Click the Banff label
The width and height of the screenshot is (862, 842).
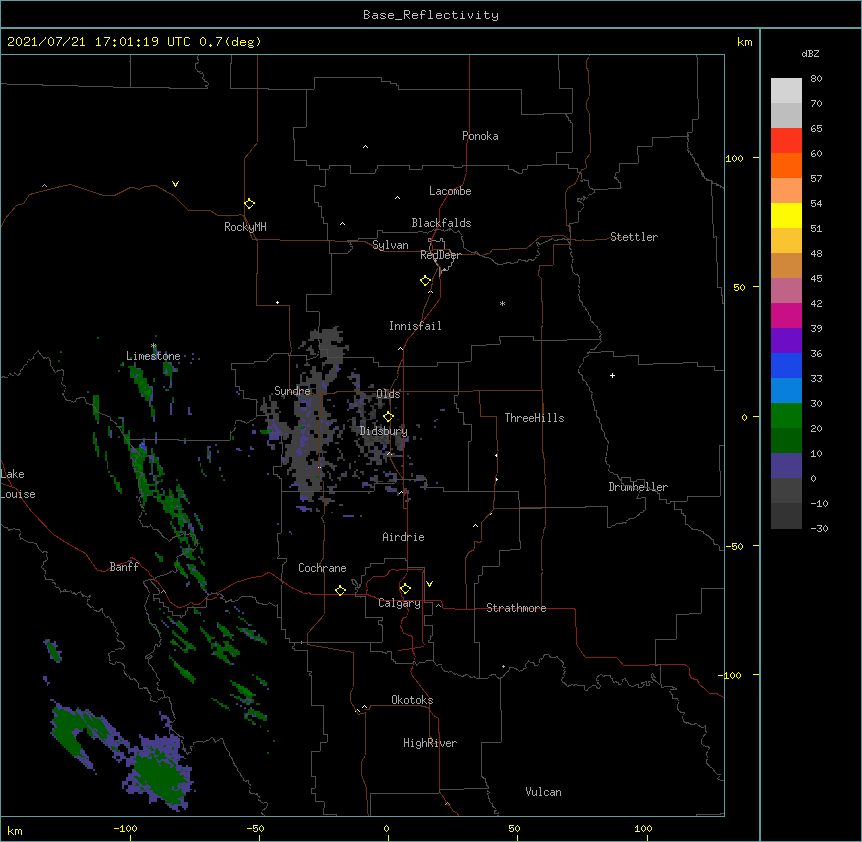(x=124, y=567)
